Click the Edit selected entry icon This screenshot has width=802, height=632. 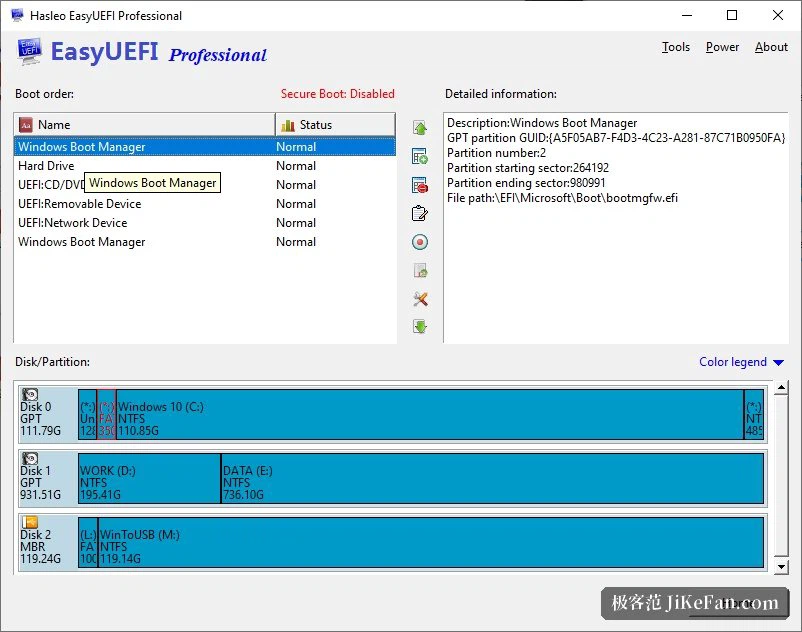pyautogui.click(x=420, y=213)
